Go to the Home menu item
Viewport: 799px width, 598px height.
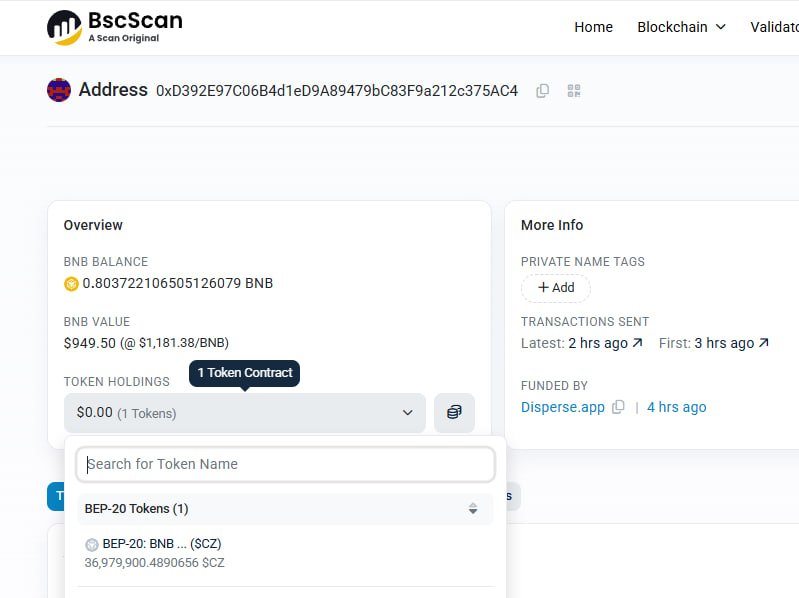coord(593,27)
